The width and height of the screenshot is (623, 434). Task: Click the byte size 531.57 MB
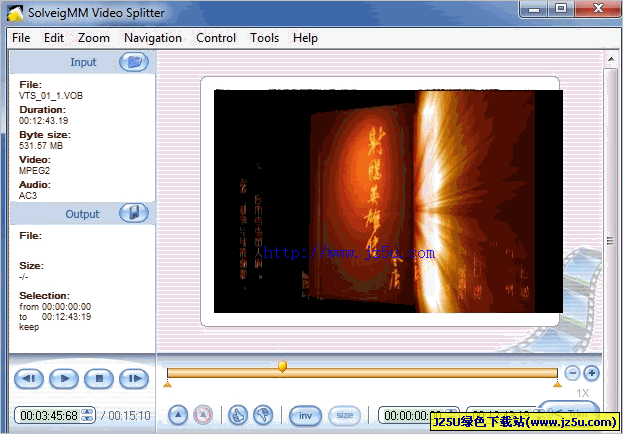click(x=41, y=146)
